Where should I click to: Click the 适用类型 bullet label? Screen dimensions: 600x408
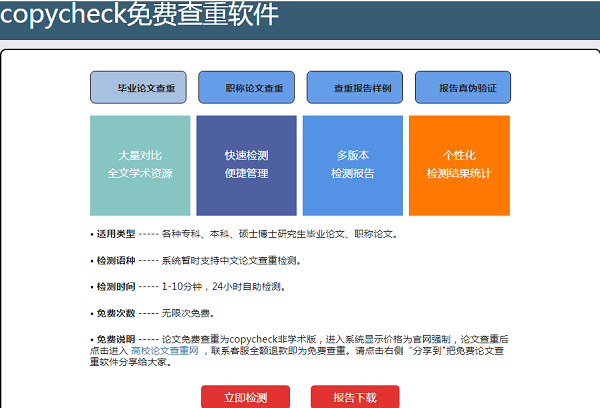[x=116, y=234]
